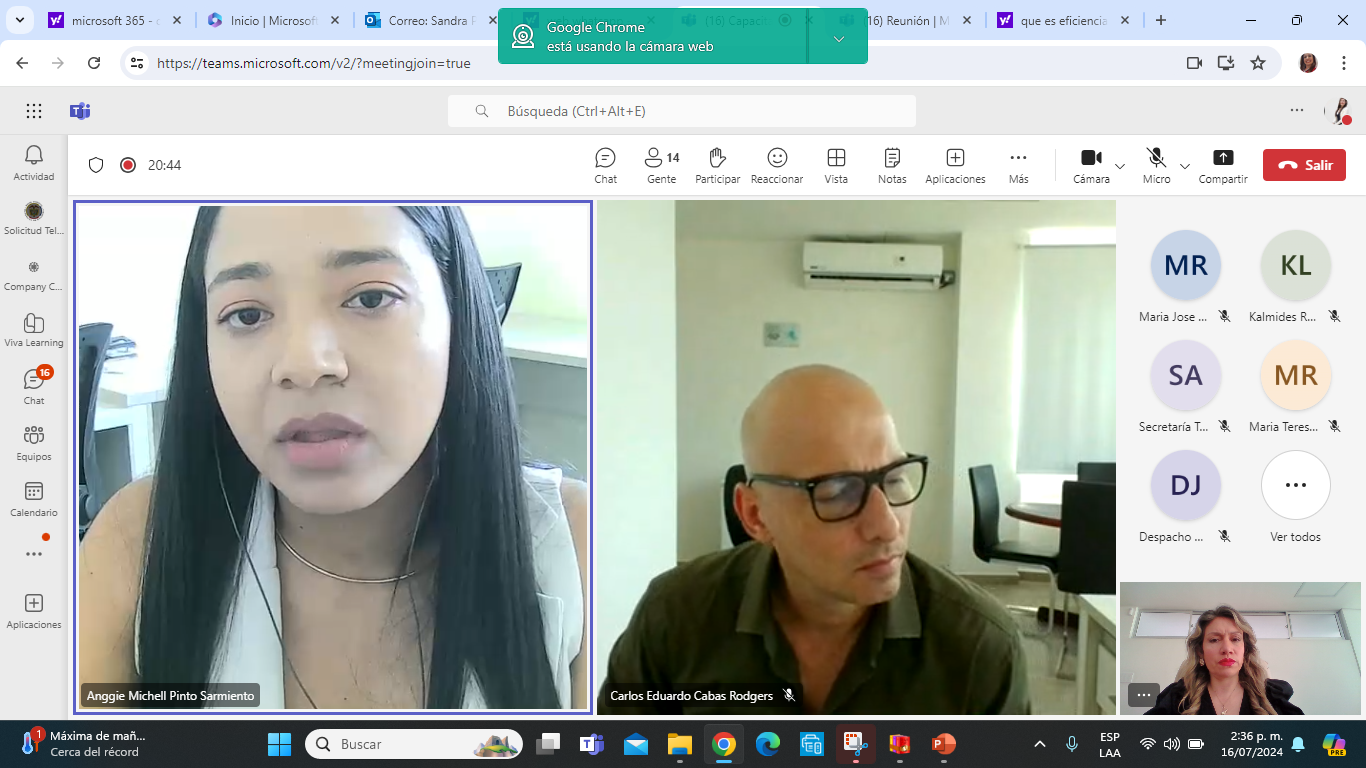The width and height of the screenshot is (1366, 768).
Task: Open the meeting Chat panel
Action: point(605,166)
